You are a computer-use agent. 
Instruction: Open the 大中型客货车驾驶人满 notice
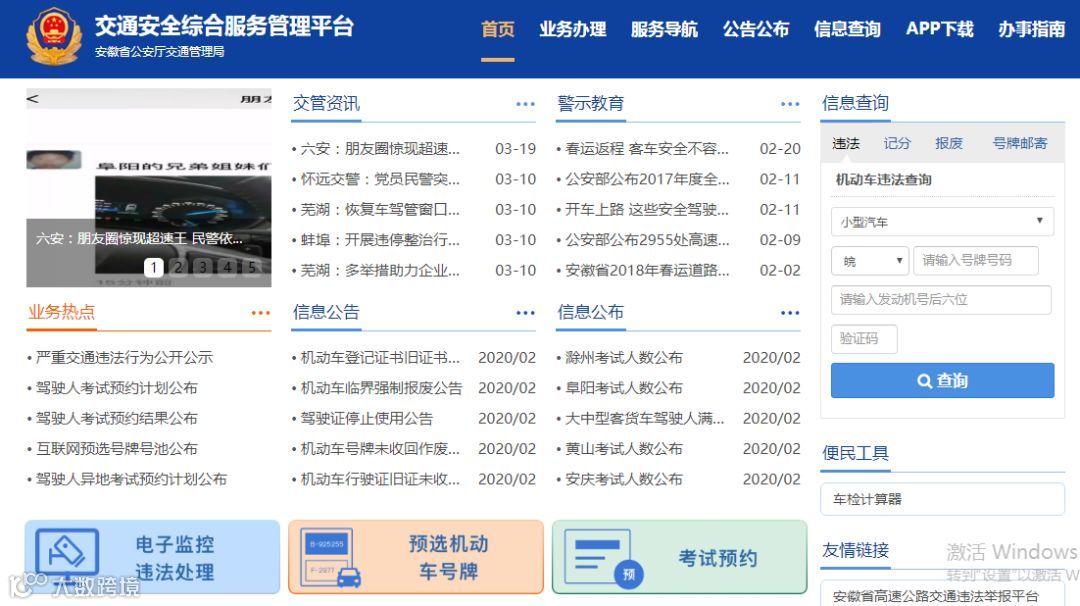point(645,418)
